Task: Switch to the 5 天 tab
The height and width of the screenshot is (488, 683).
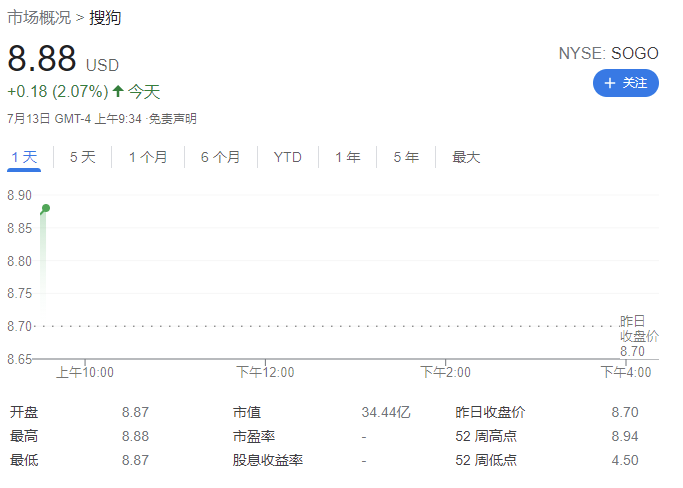Action: 82,157
